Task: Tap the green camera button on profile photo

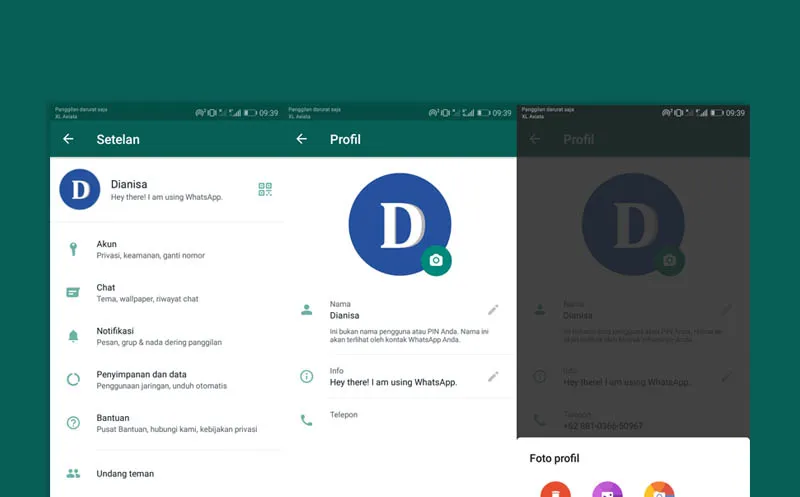Action: point(435,260)
